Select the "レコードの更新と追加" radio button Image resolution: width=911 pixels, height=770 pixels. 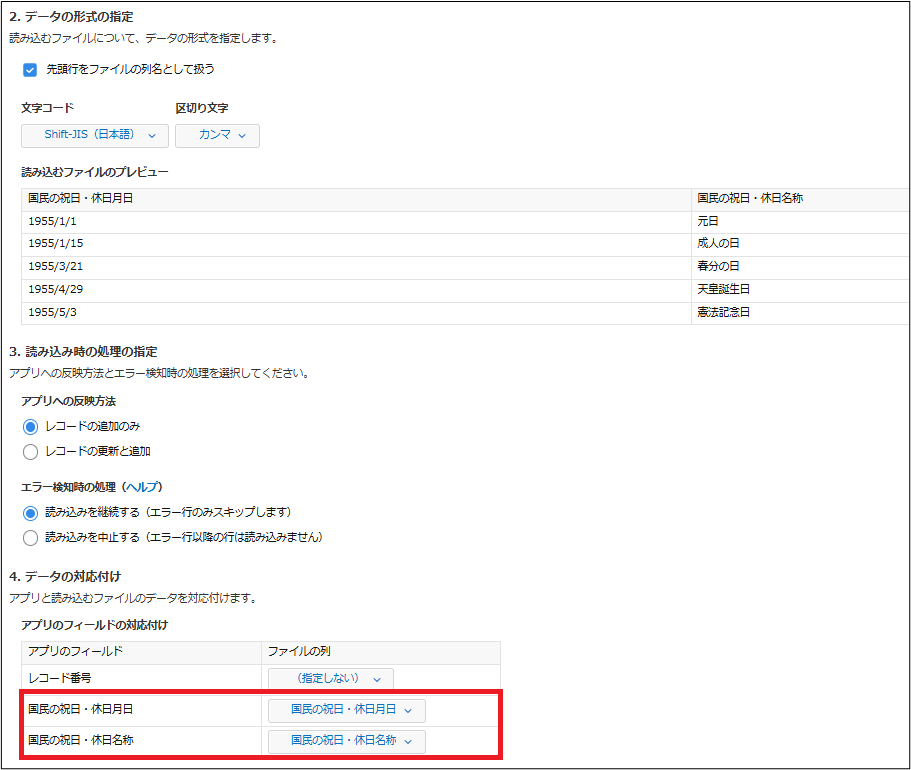tap(30, 451)
